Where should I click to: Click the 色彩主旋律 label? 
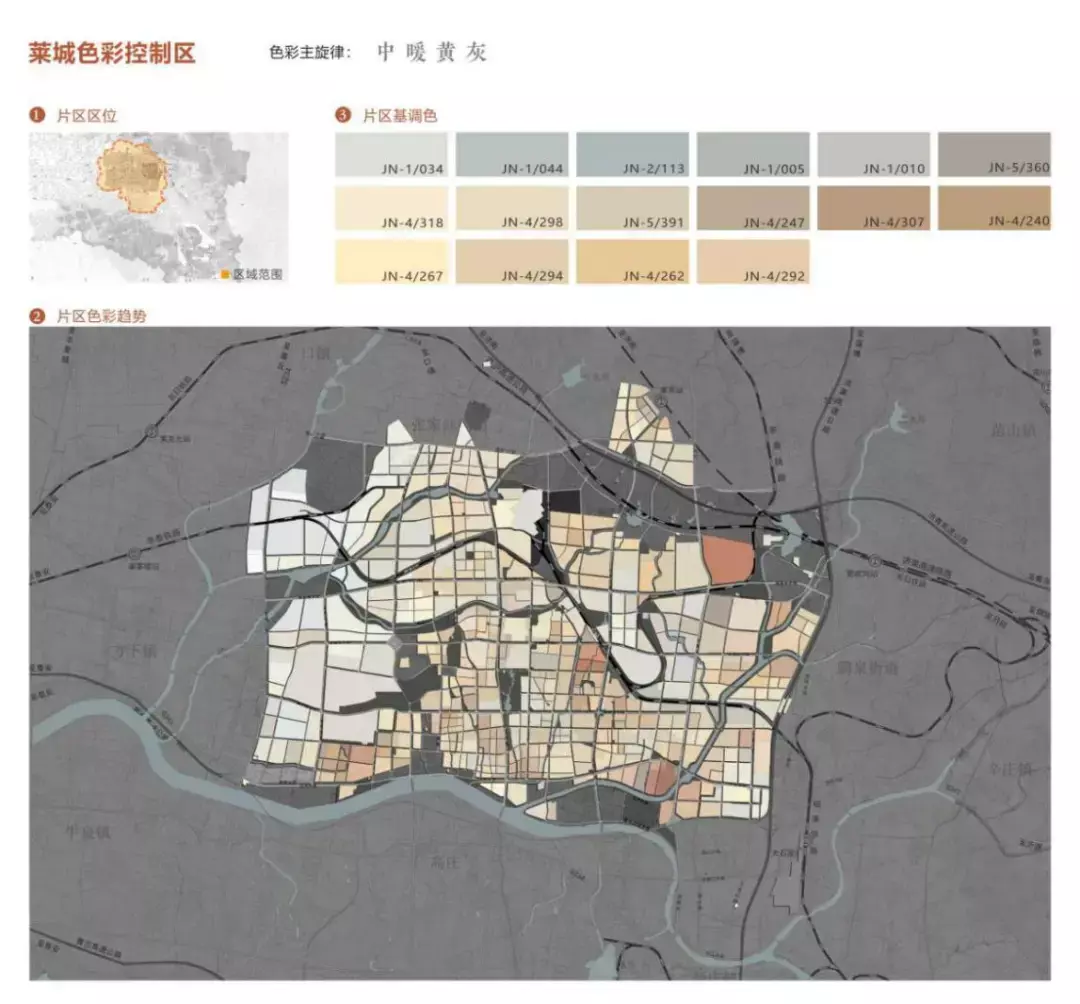303,50
